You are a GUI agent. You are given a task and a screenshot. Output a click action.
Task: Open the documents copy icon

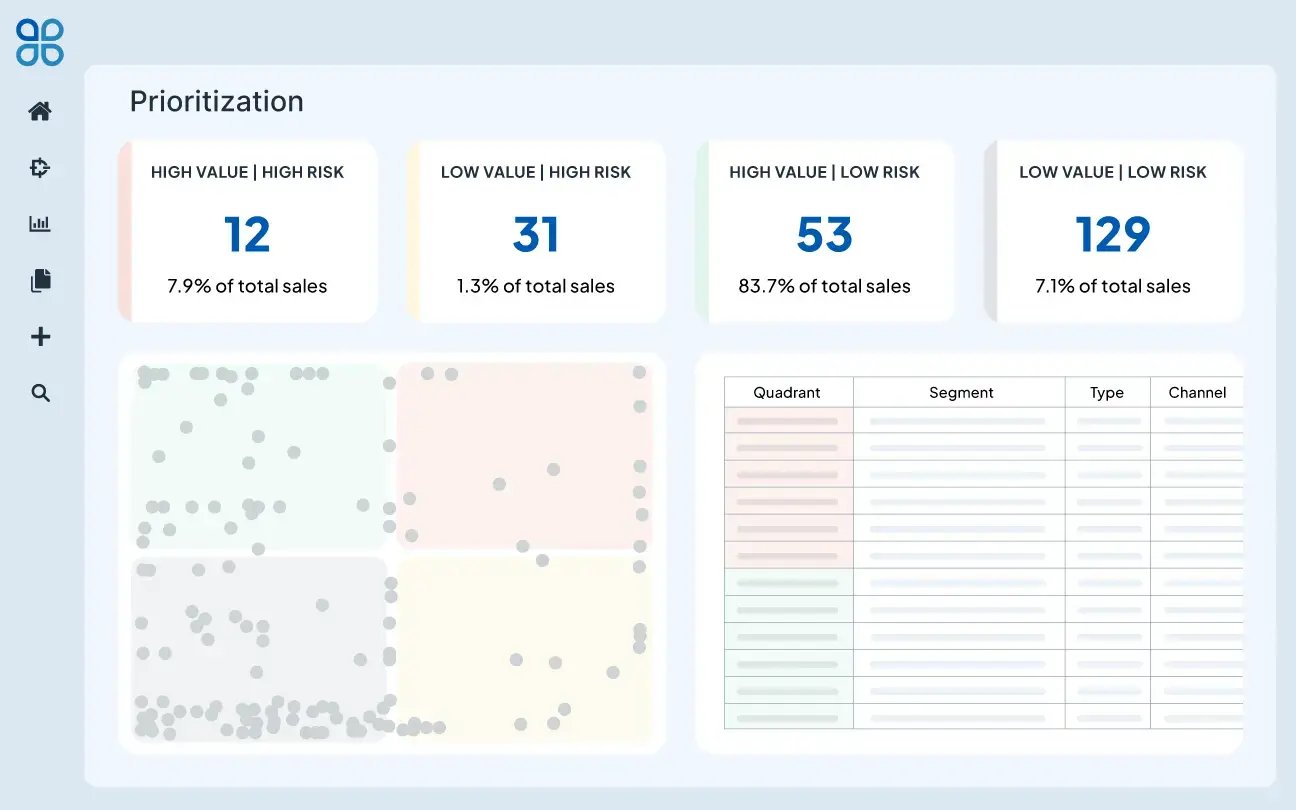40,280
